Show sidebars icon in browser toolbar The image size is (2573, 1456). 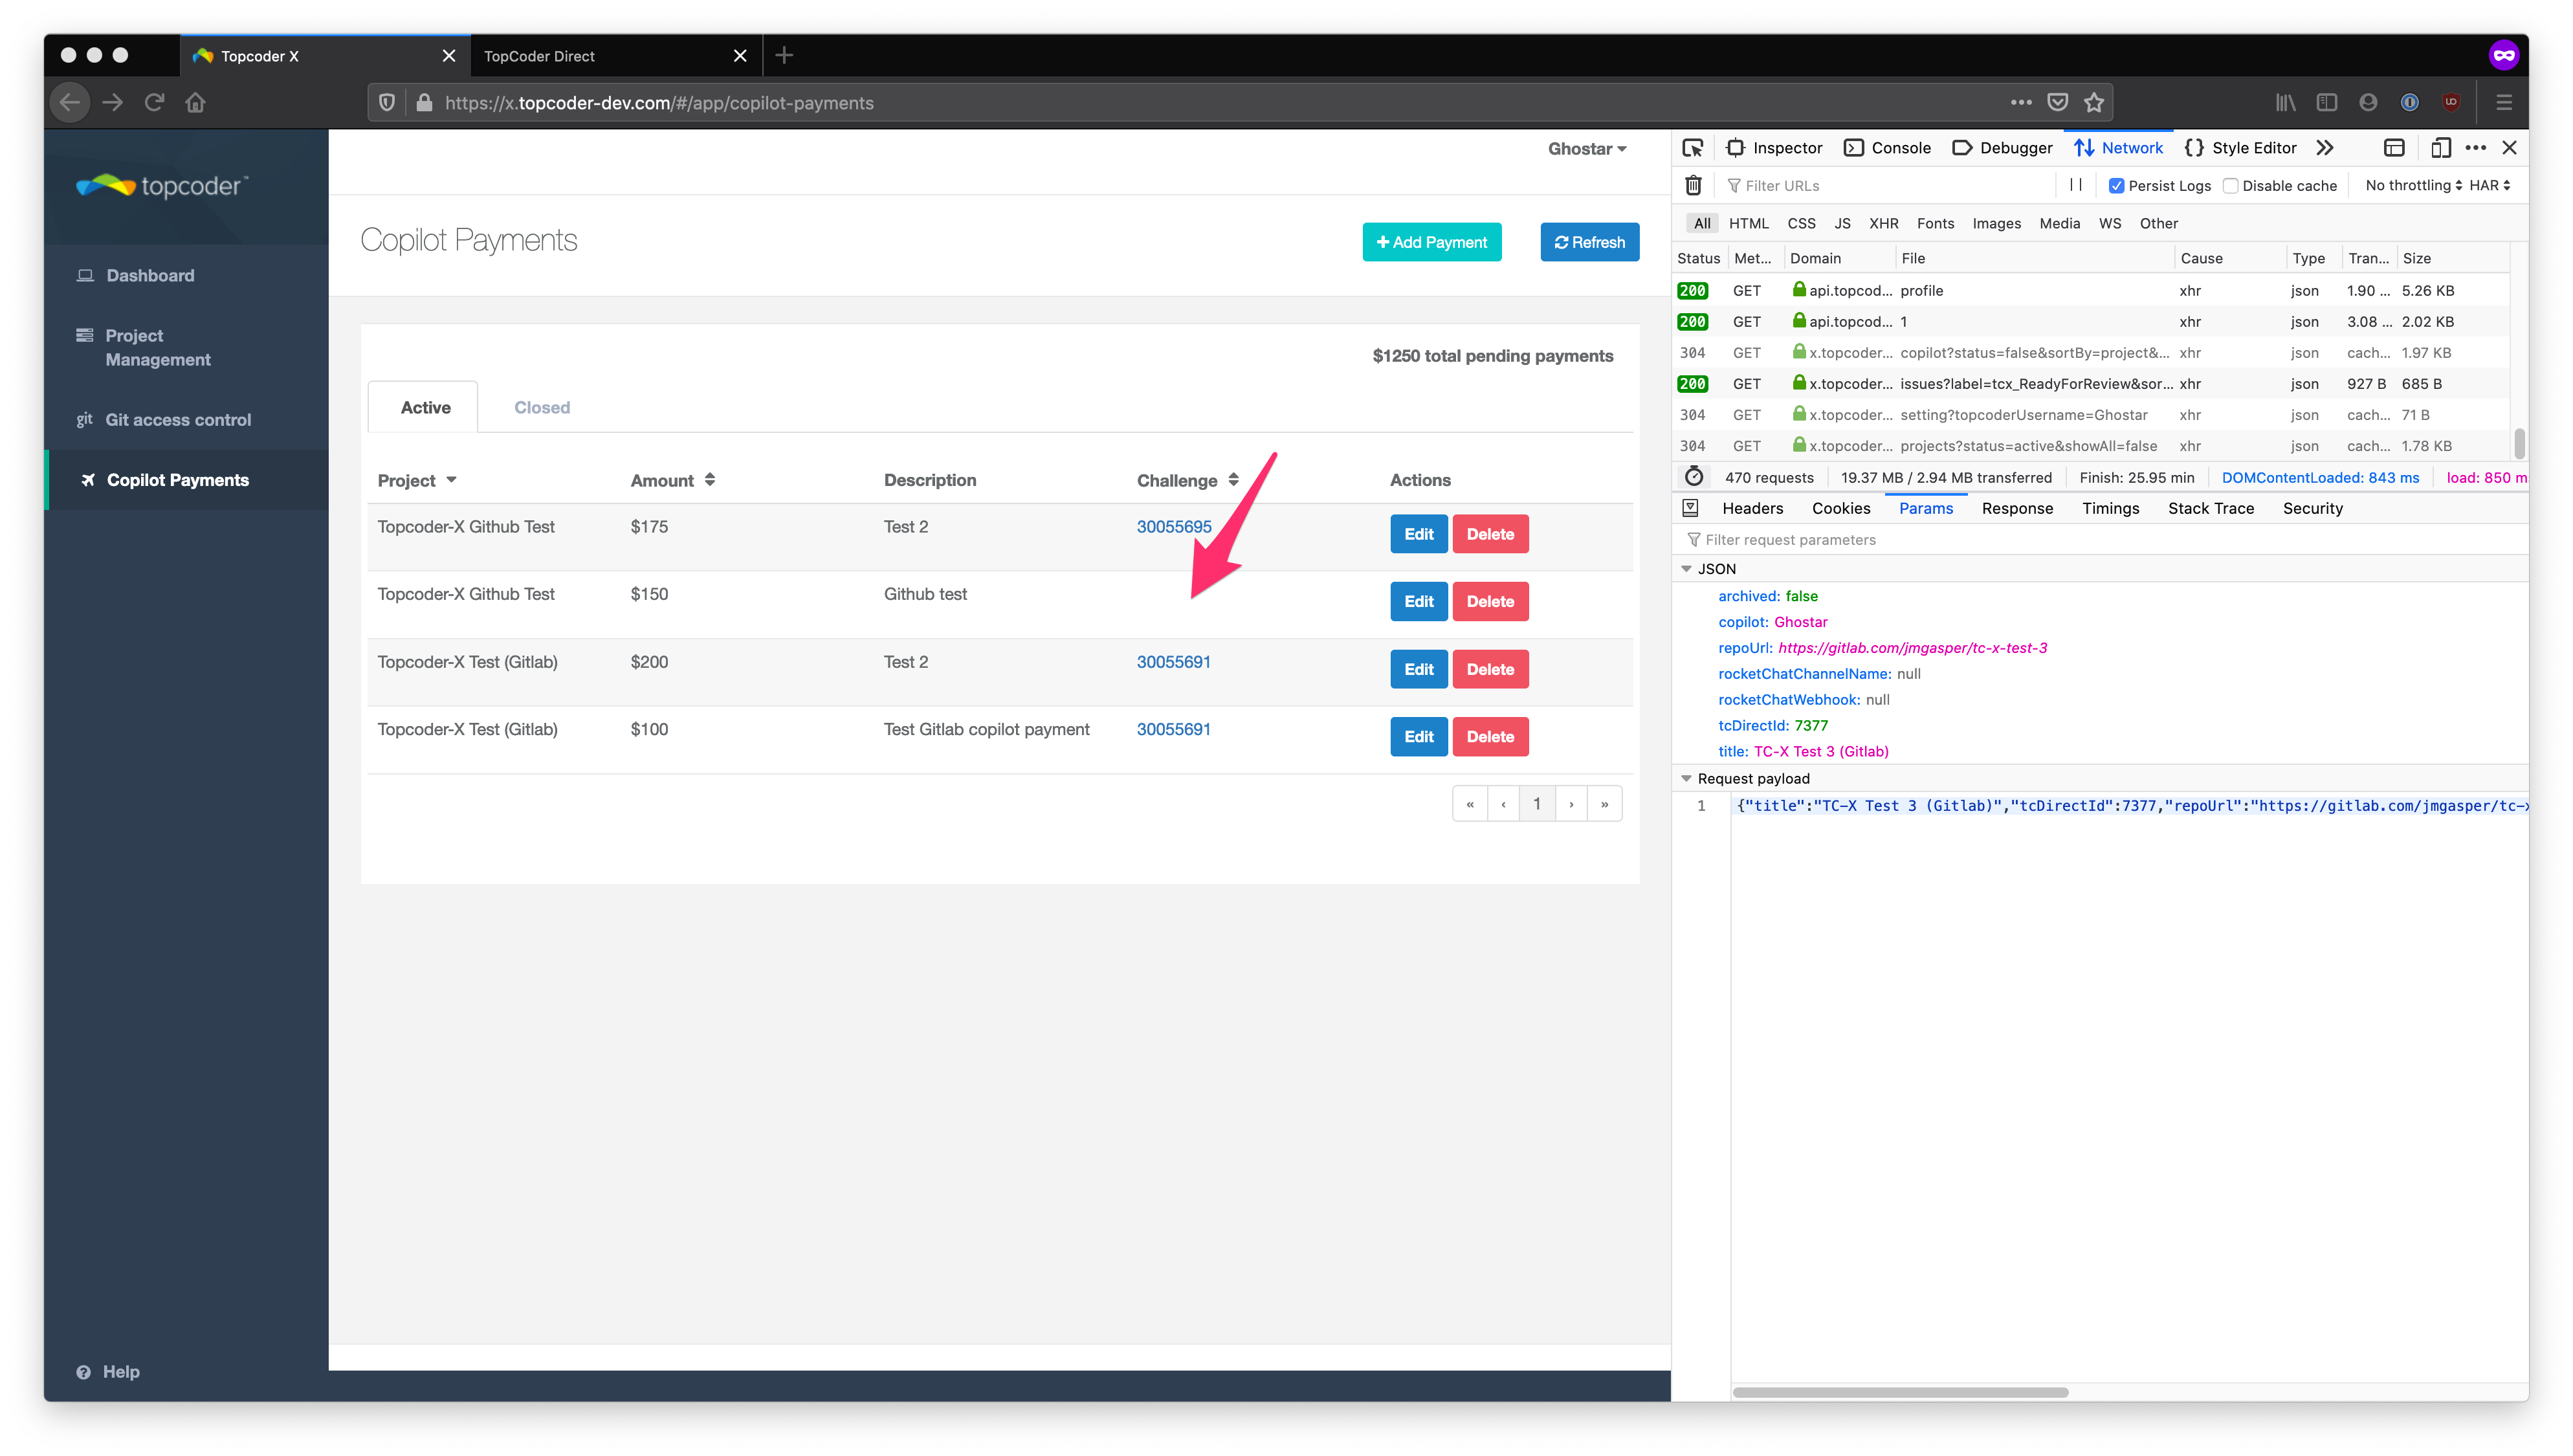[2327, 102]
